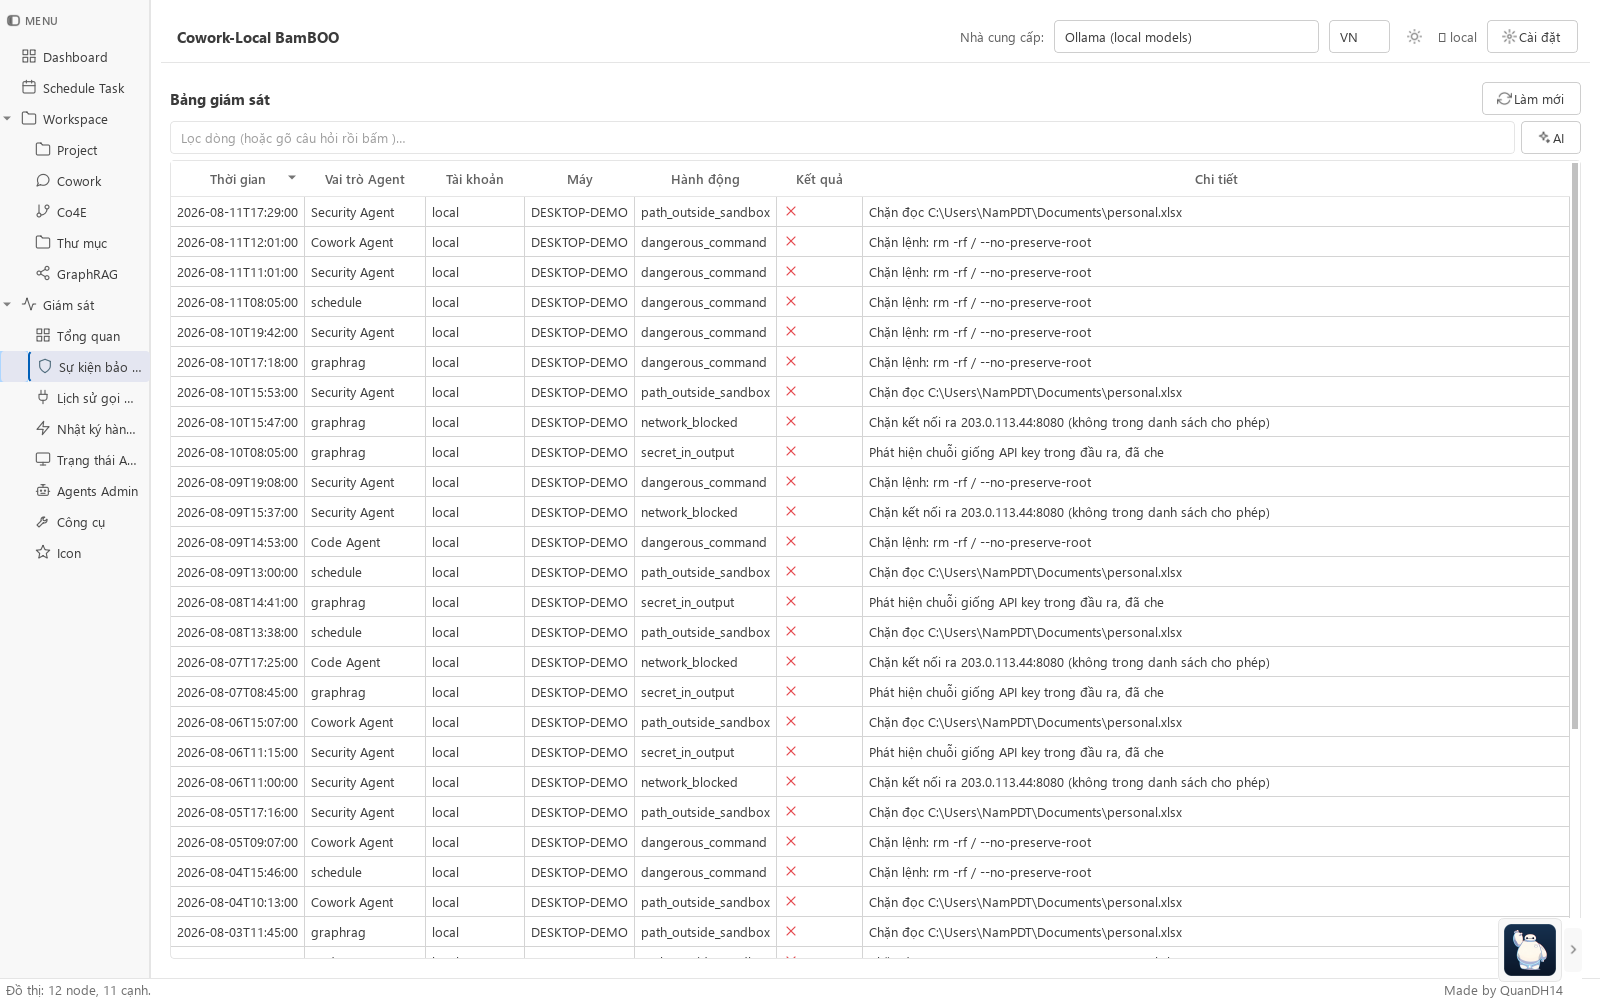Open the Cài đặt settings button
This screenshot has height=1000, width=1600.
click(1532, 37)
